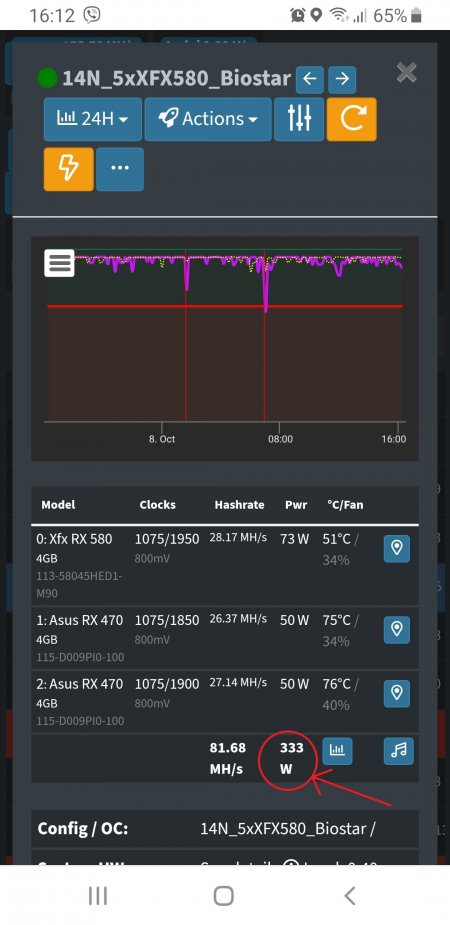Click the 76°C temperature reading
This screenshot has height=925, width=450.
[336, 684]
